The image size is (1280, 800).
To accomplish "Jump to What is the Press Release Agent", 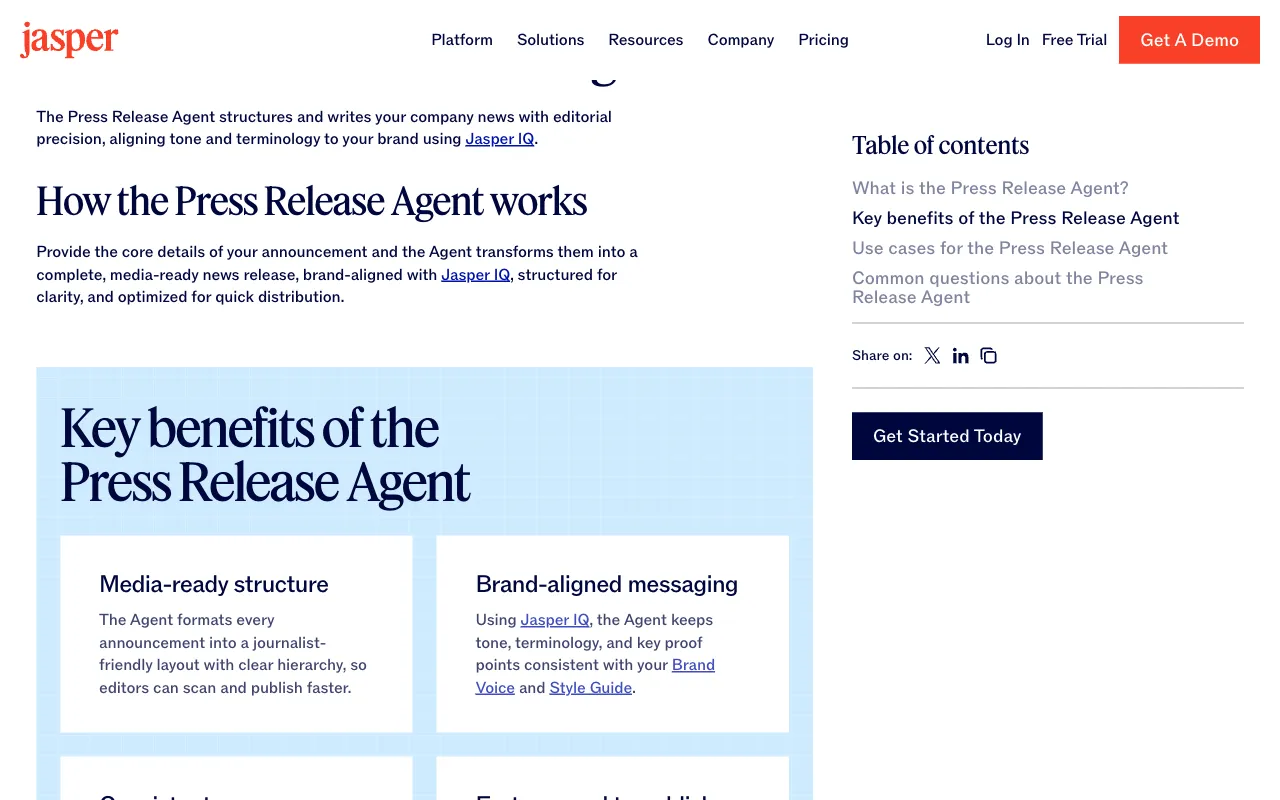I will pyautogui.click(x=990, y=188).
